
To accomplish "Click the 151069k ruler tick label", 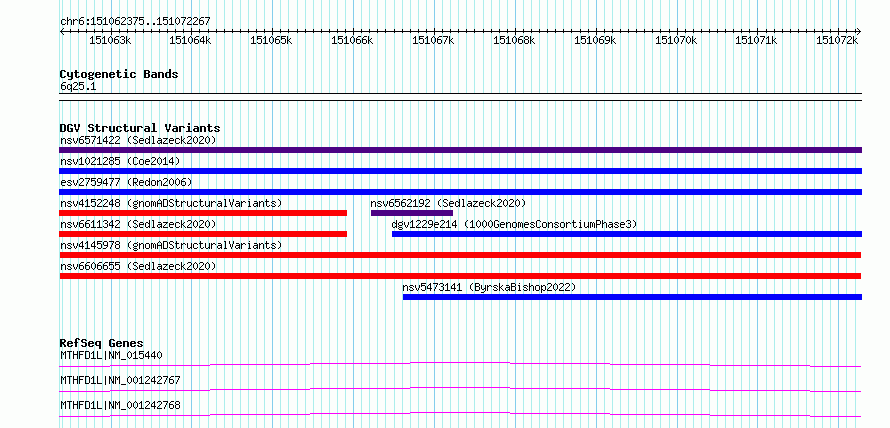I will (x=595, y=40).
